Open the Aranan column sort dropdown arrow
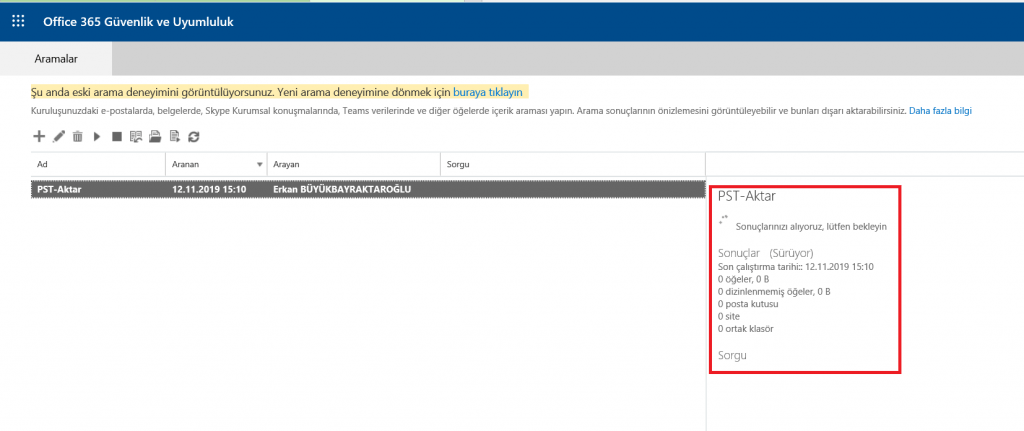The height and width of the screenshot is (431, 1024). point(260,164)
